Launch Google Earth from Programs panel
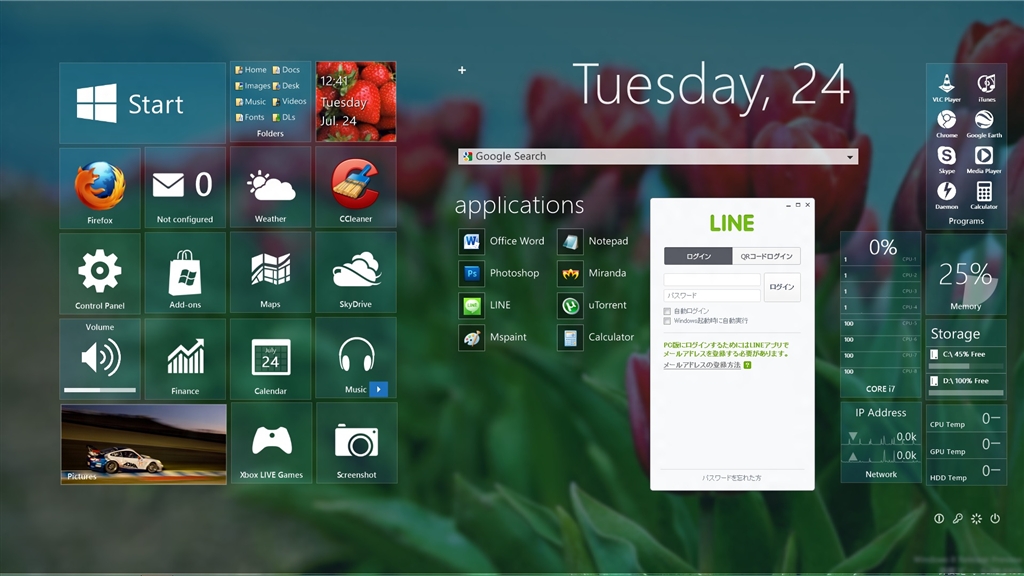This screenshot has height=576, width=1024. point(984,123)
